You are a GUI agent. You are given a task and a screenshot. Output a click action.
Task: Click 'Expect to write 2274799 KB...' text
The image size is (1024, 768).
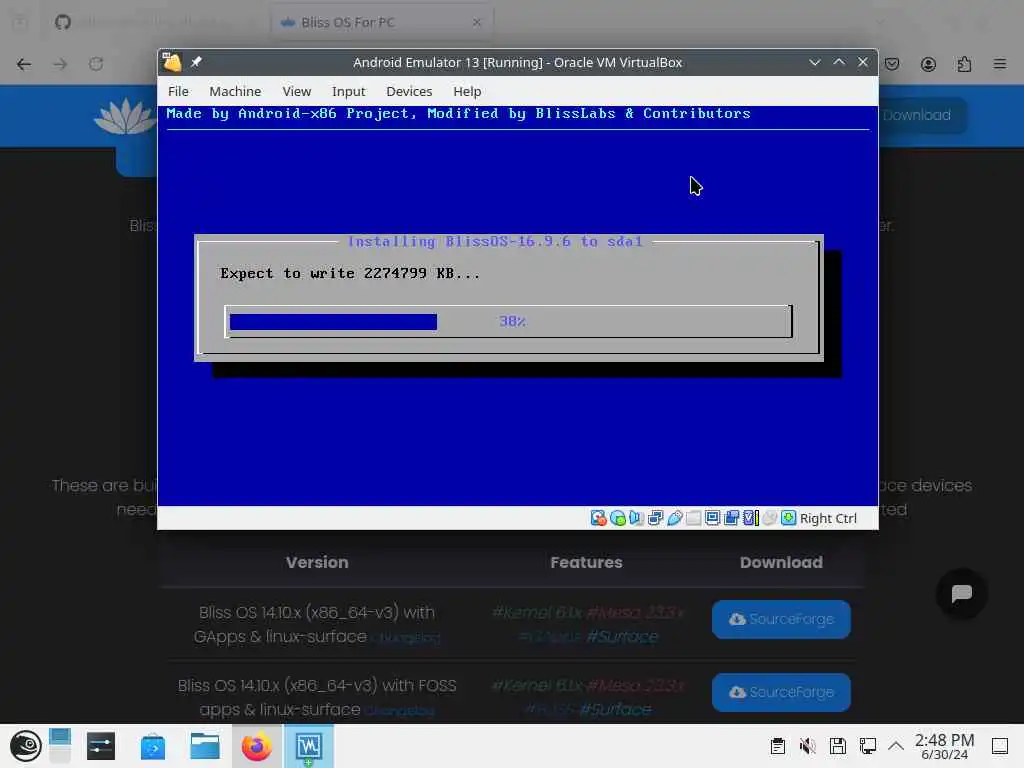click(x=349, y=274)
